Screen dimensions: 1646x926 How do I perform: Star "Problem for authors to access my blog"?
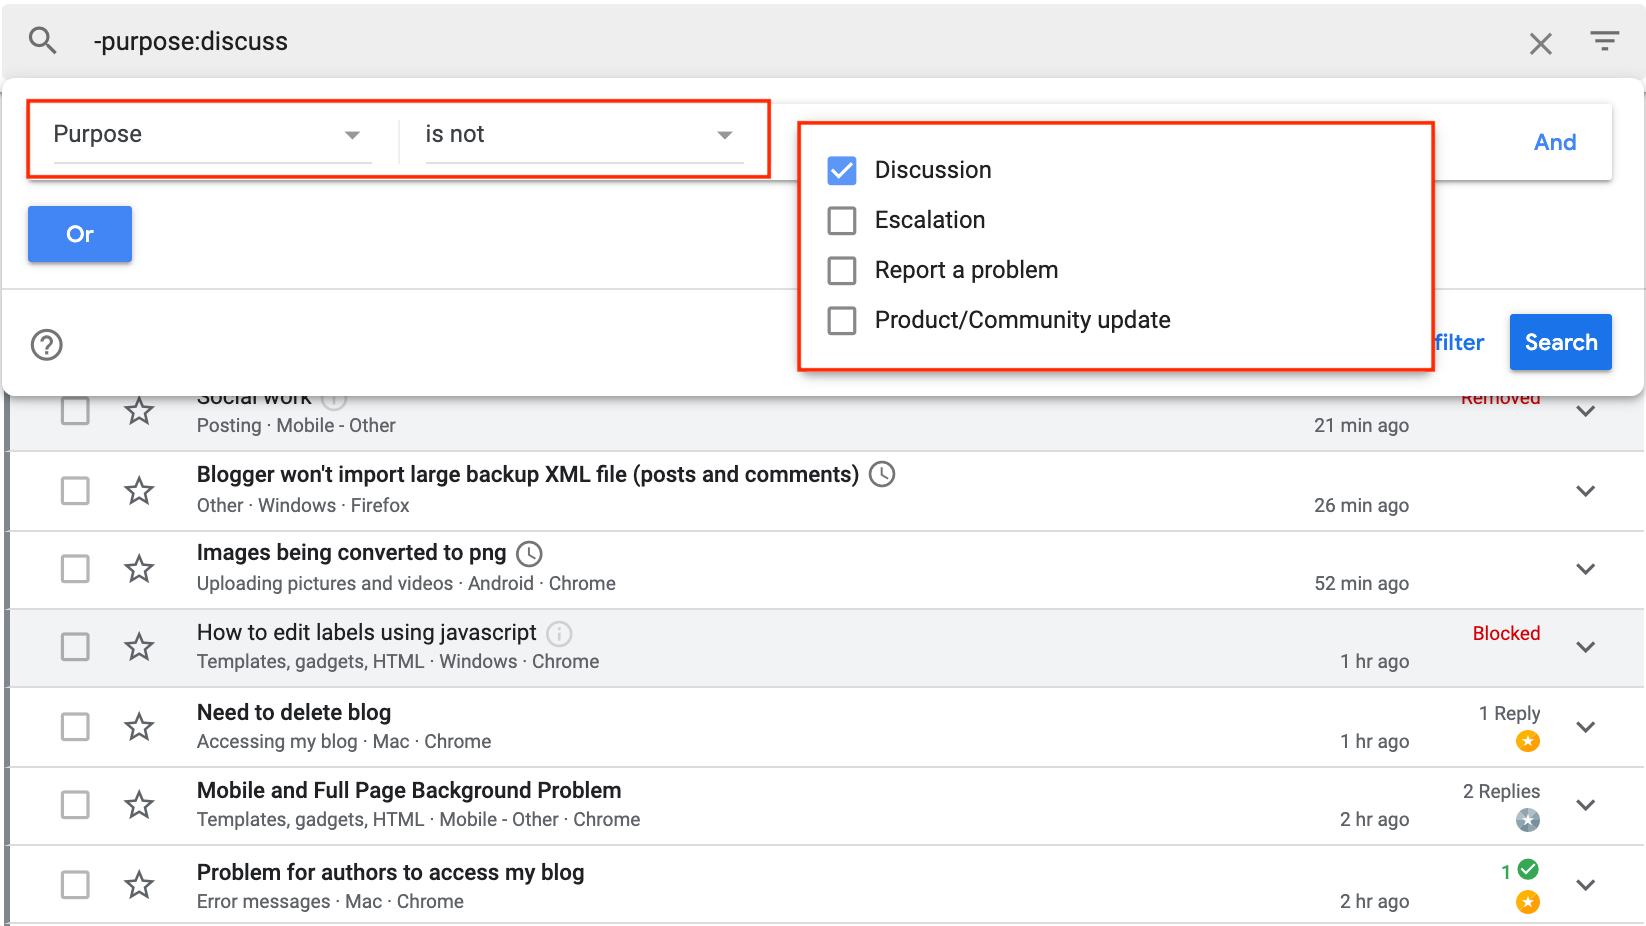pos(139,885)
